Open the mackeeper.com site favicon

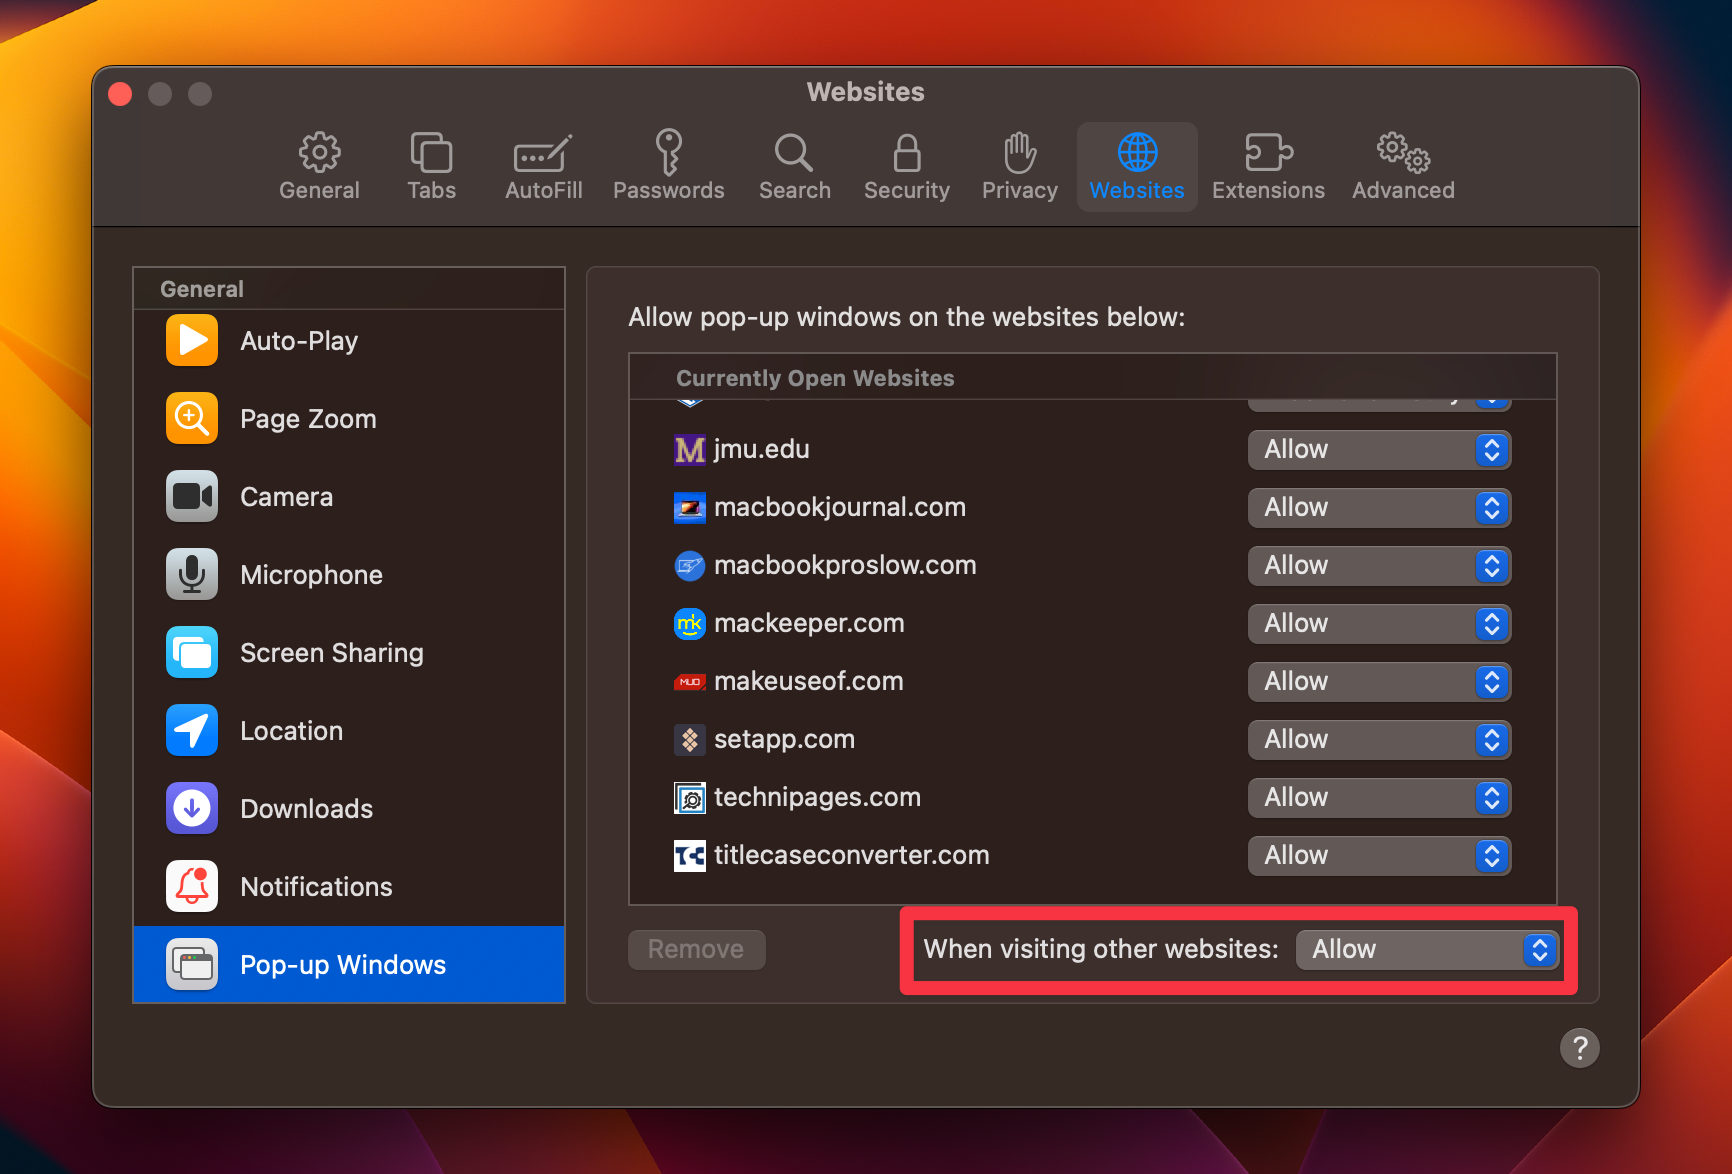(690, 623)
